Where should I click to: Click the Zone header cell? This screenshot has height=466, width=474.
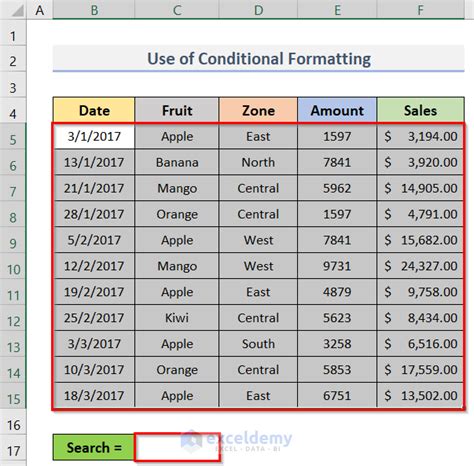pos(258,110)
